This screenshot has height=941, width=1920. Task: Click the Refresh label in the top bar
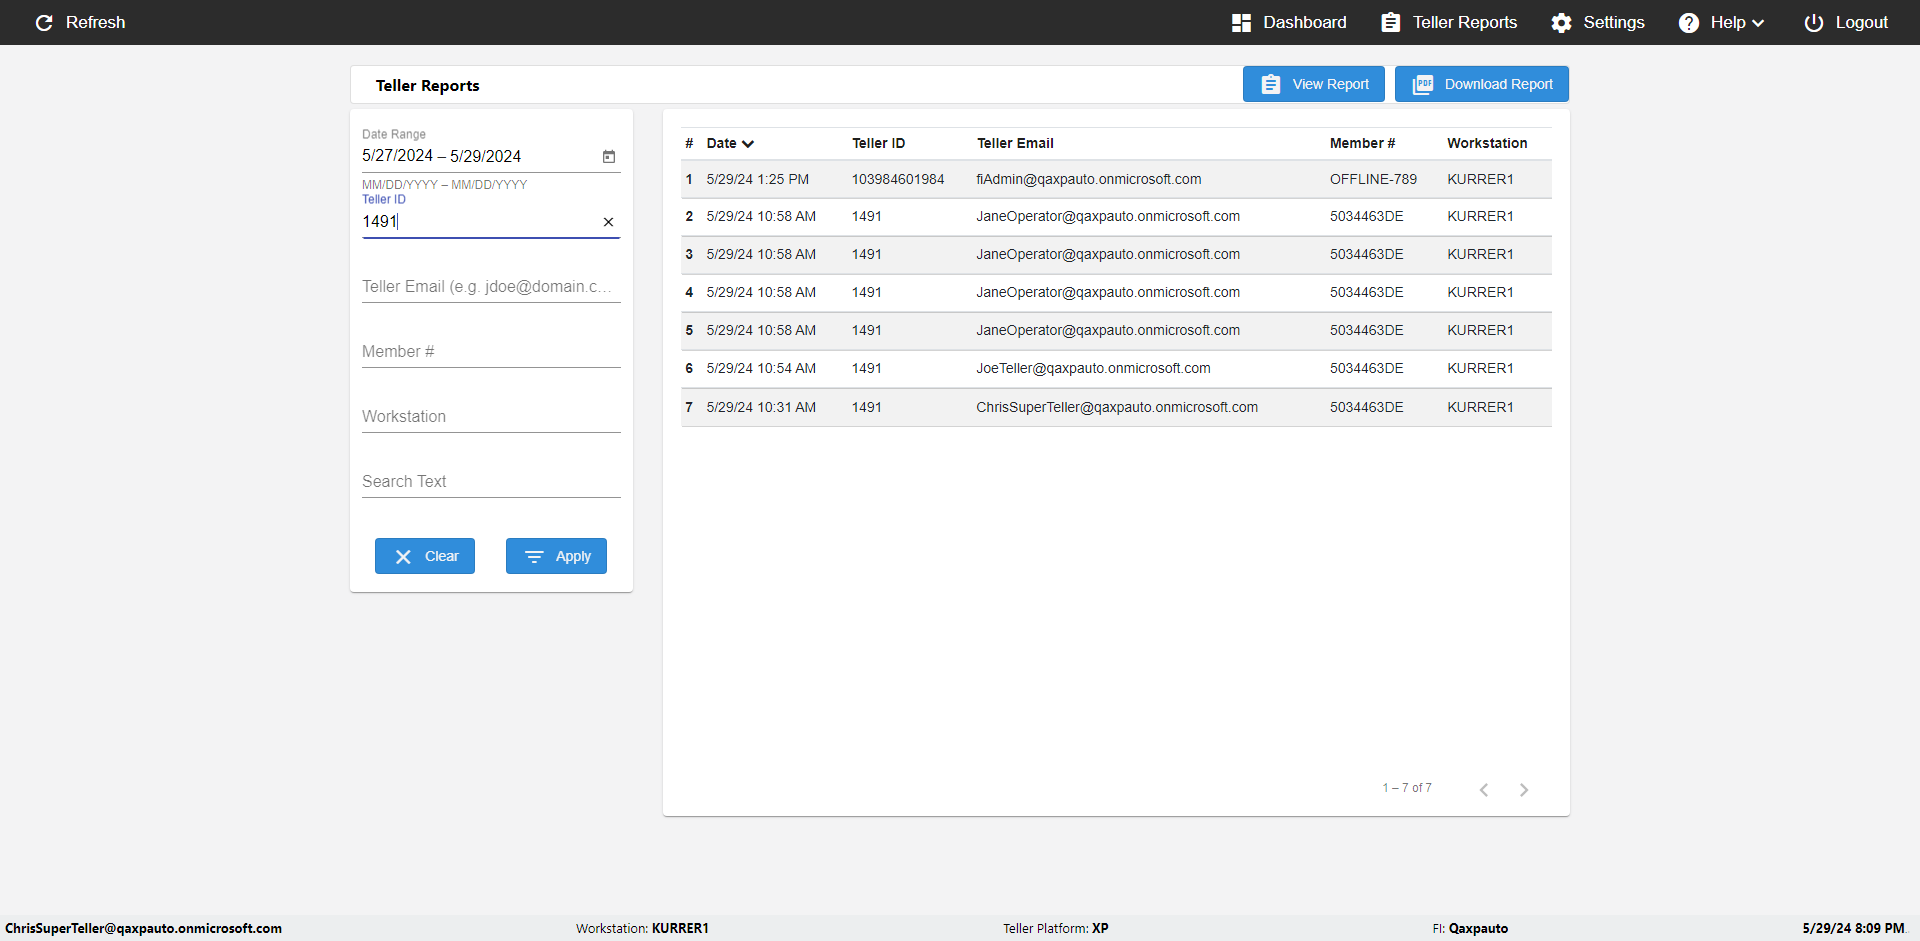pyautogui.click(x=96, y=23)
